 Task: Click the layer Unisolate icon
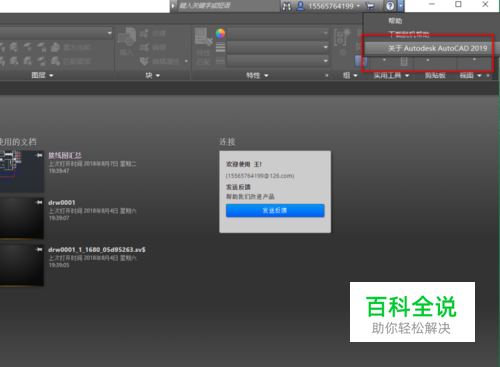tap(13, 61)
